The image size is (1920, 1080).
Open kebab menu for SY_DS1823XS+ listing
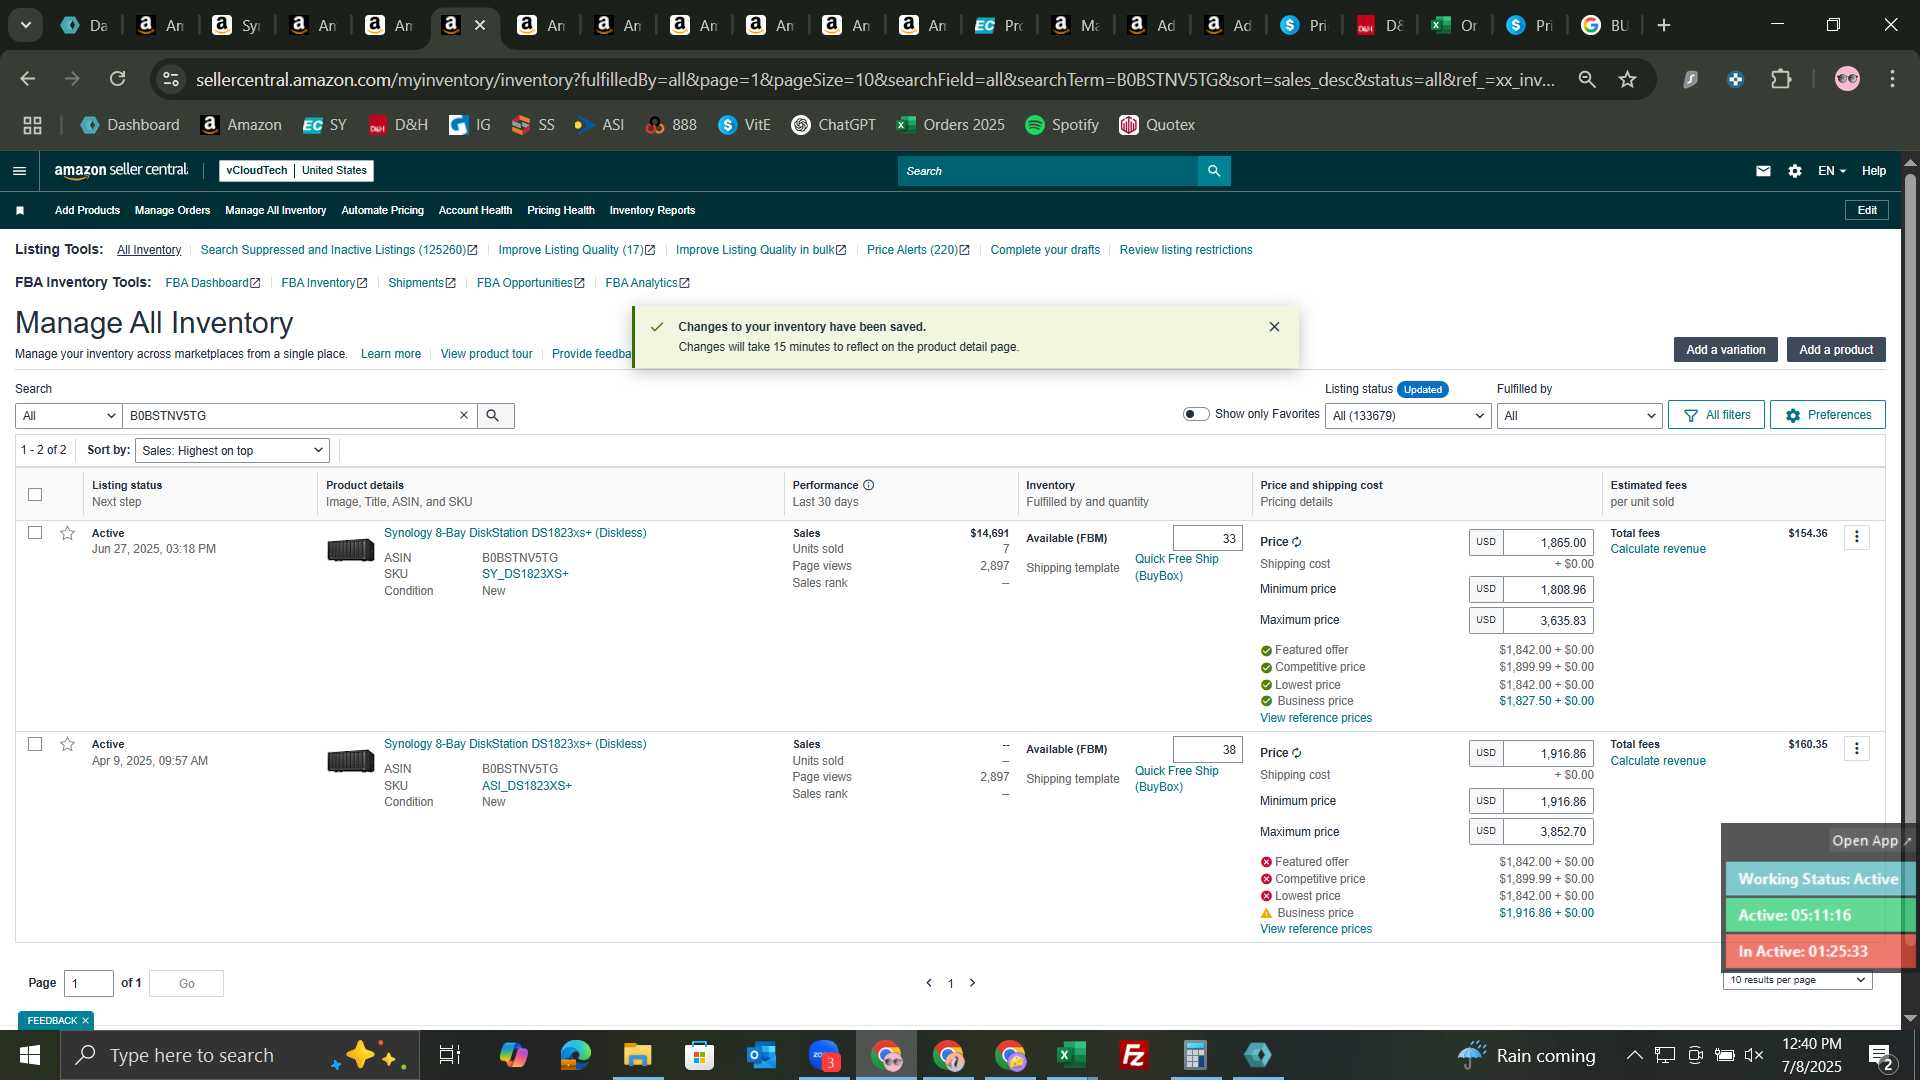coord(1856,537)
